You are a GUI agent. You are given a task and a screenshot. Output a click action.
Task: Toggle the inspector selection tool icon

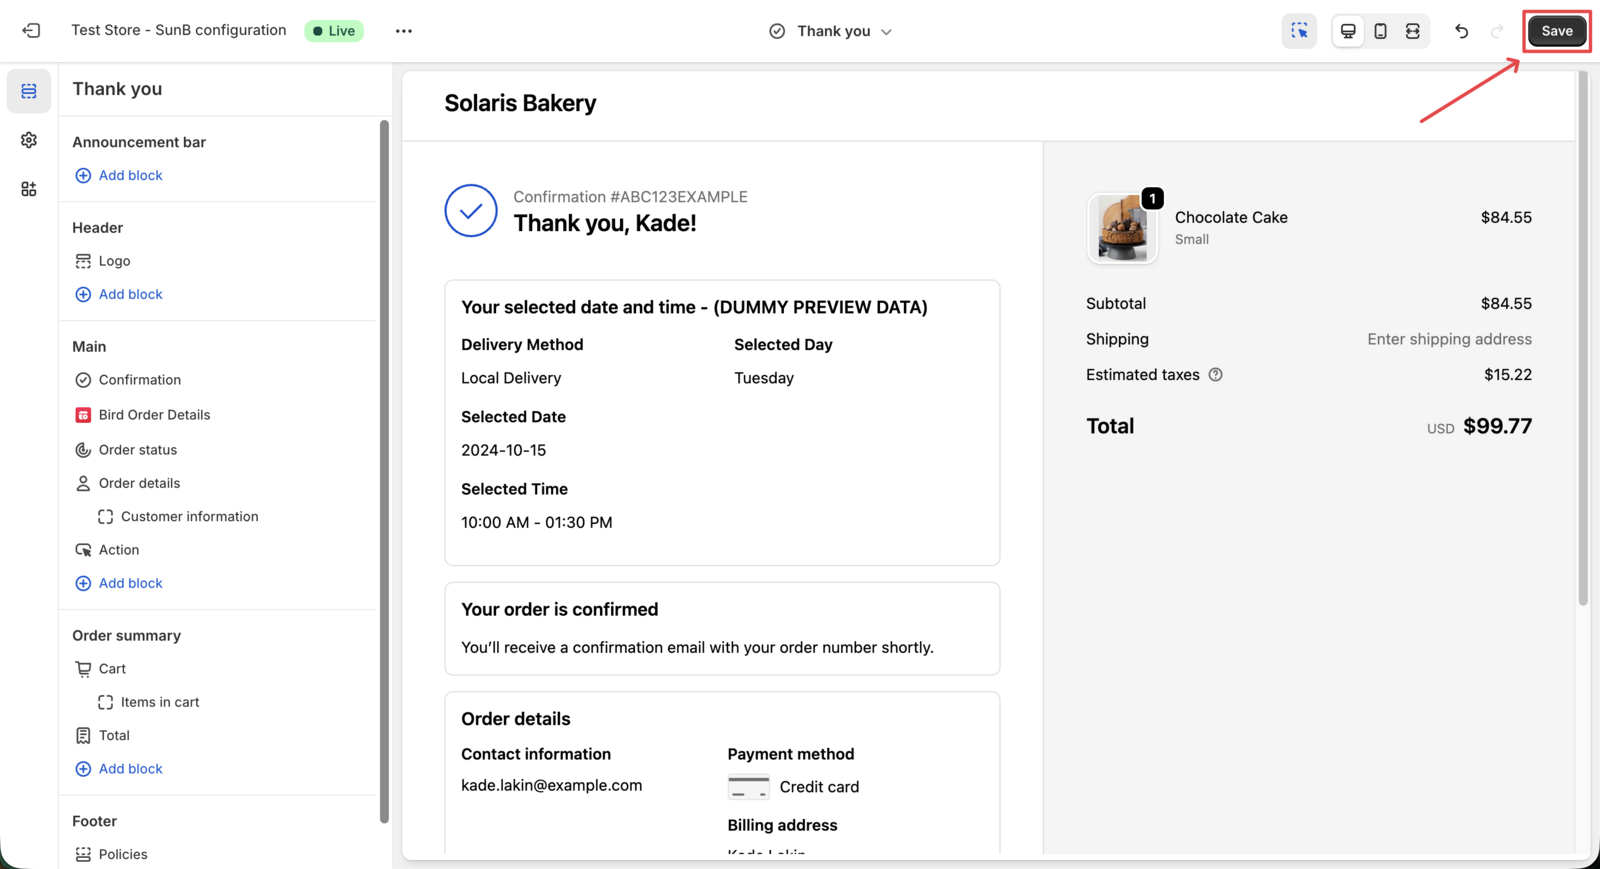click(1299, 31)
